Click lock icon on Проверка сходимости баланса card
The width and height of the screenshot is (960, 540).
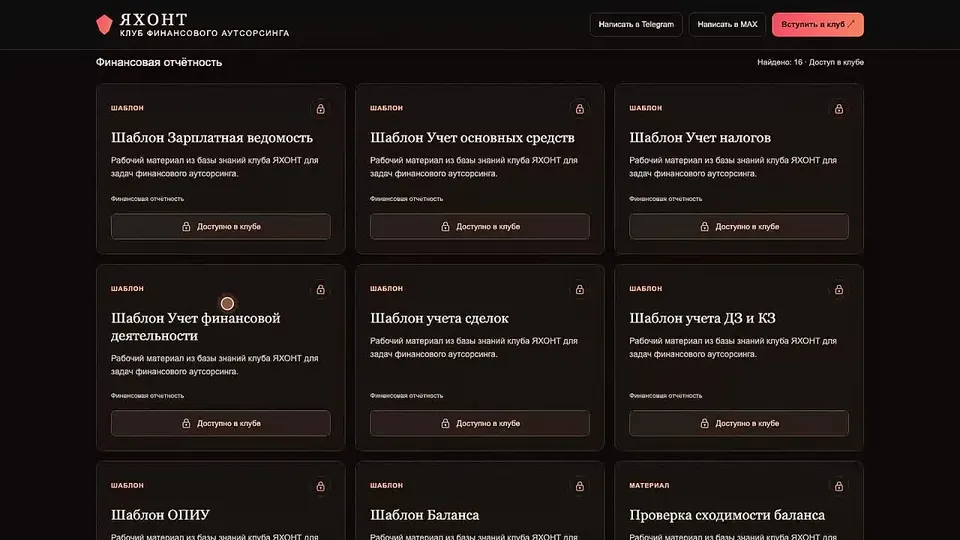click(839, 486)
